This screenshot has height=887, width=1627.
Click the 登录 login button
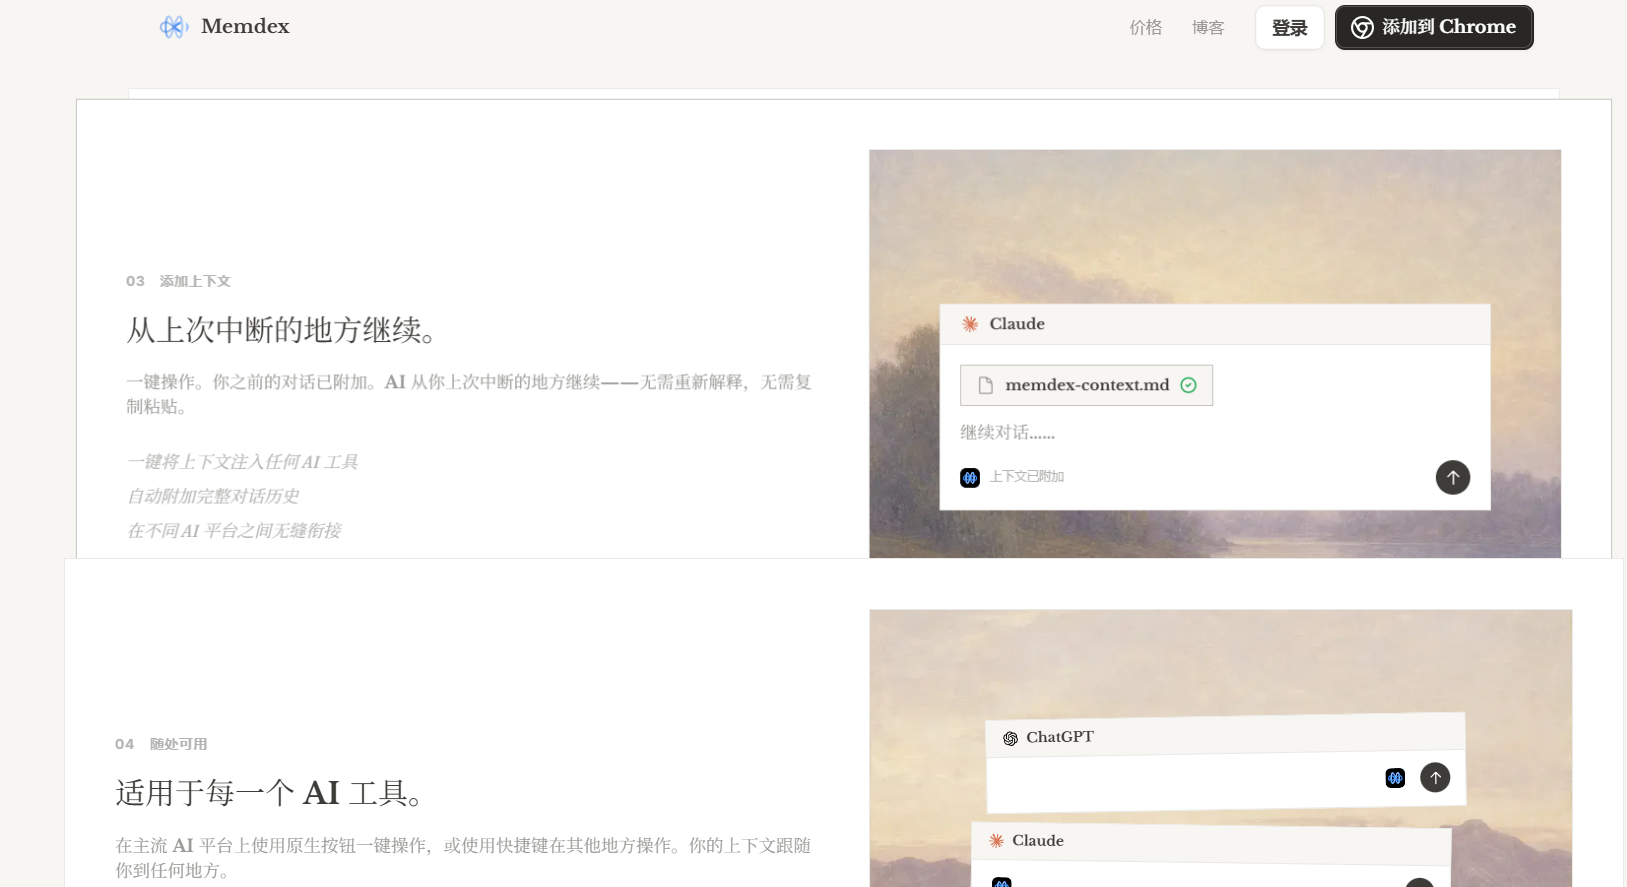(x=1290, y=28)
